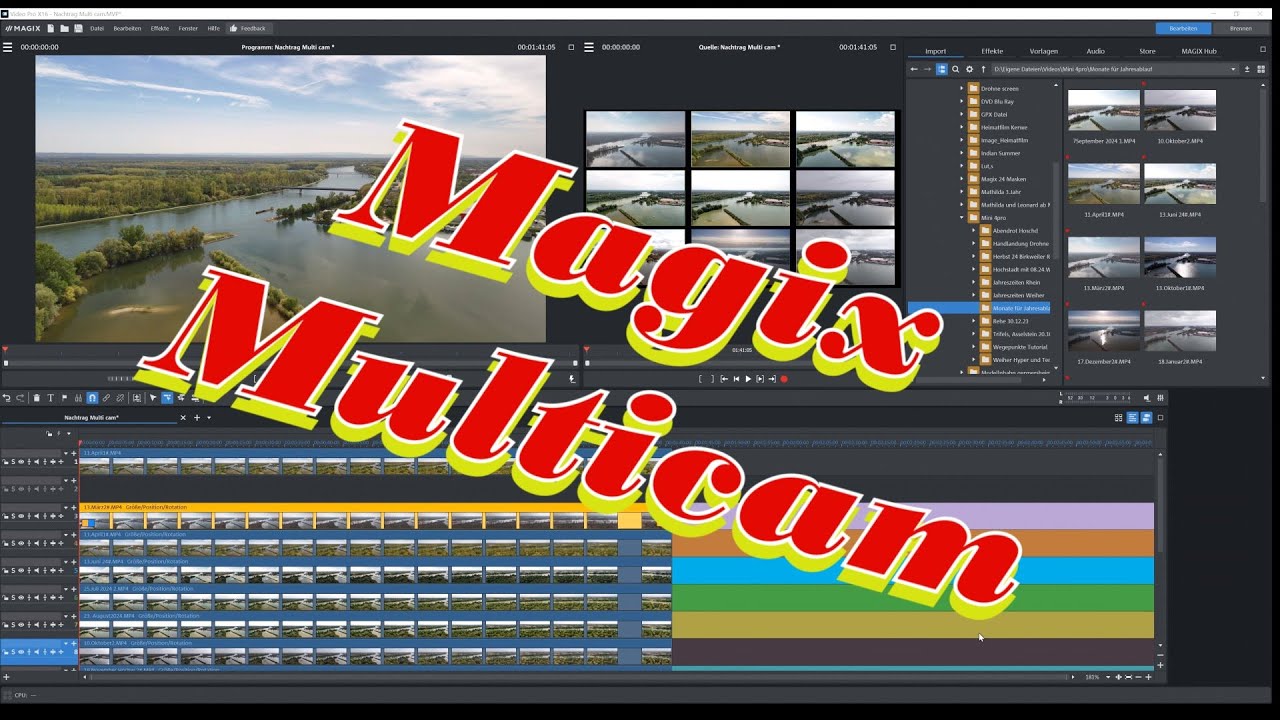Click the blue Bearbeiten mode button
The height and width of the screenshot is (720, 1280).
(x=1183, y=28)
